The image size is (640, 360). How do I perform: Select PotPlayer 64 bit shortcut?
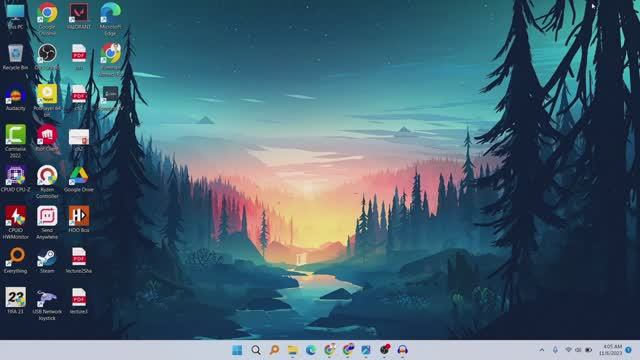[47, 100]
